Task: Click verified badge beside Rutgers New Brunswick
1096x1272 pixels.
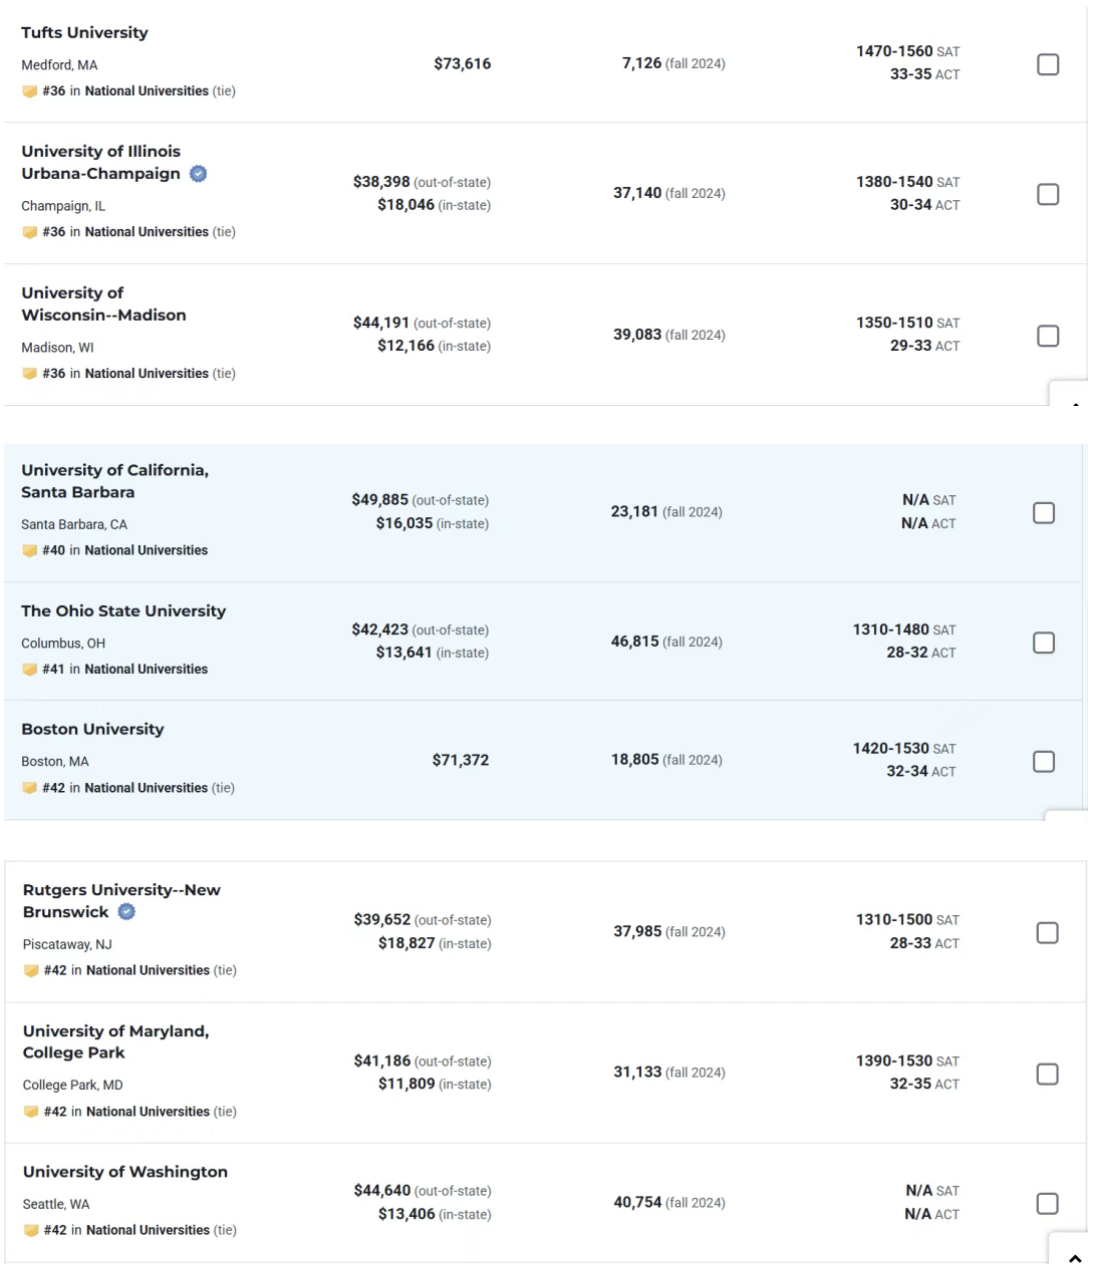Action: pos(127,912)
